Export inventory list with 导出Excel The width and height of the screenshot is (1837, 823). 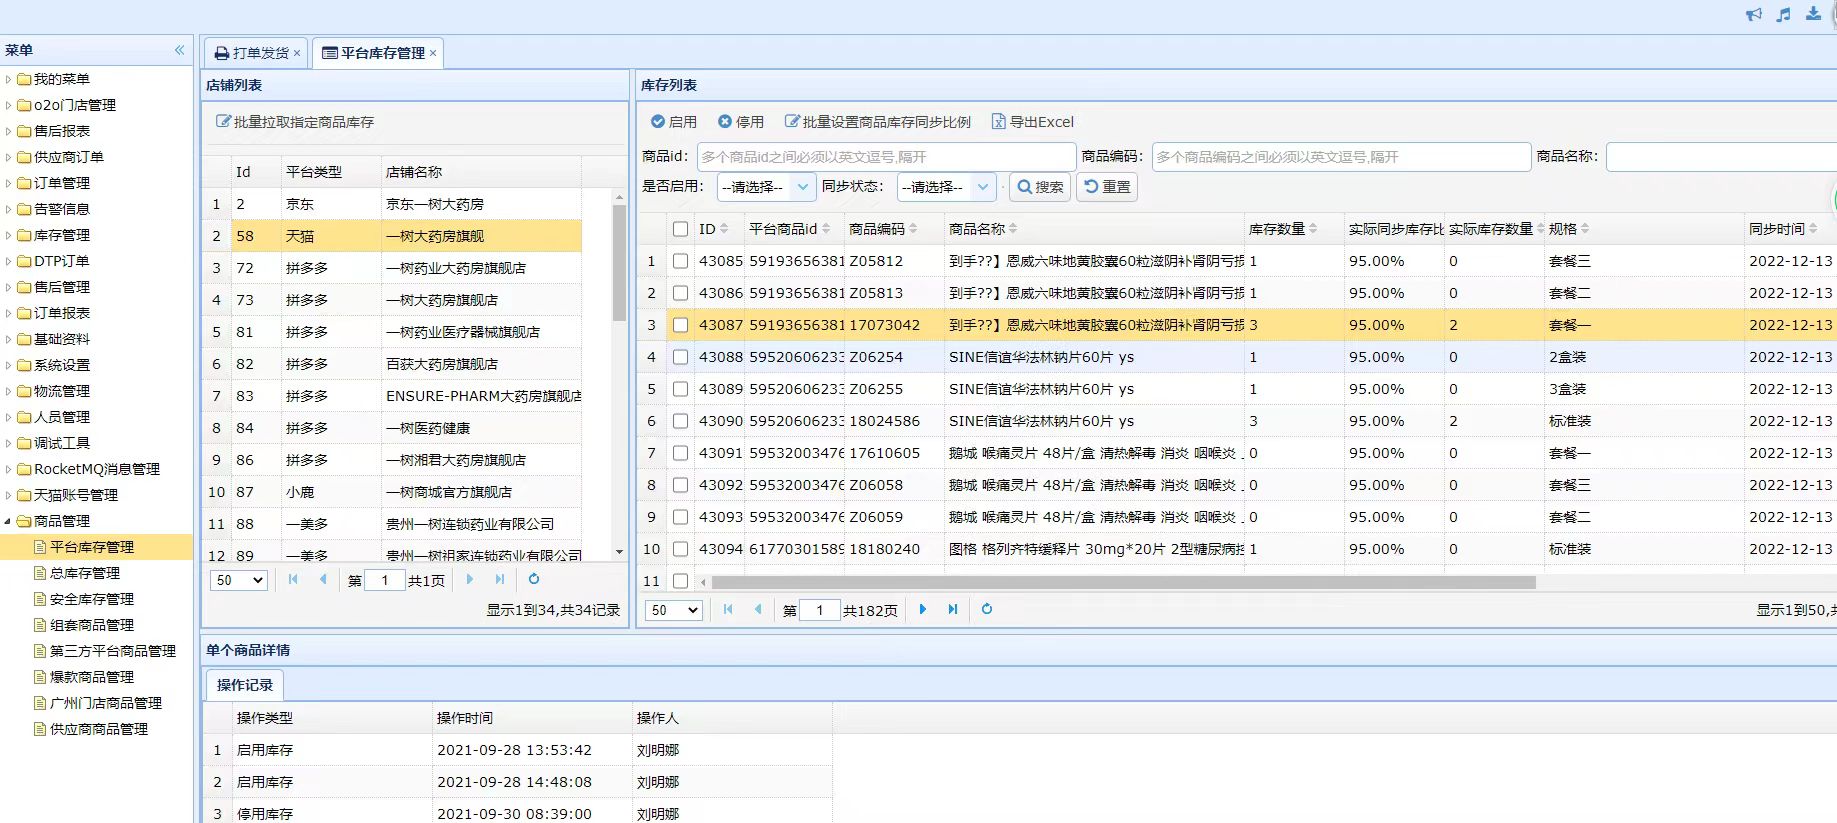click(1032, 122)
